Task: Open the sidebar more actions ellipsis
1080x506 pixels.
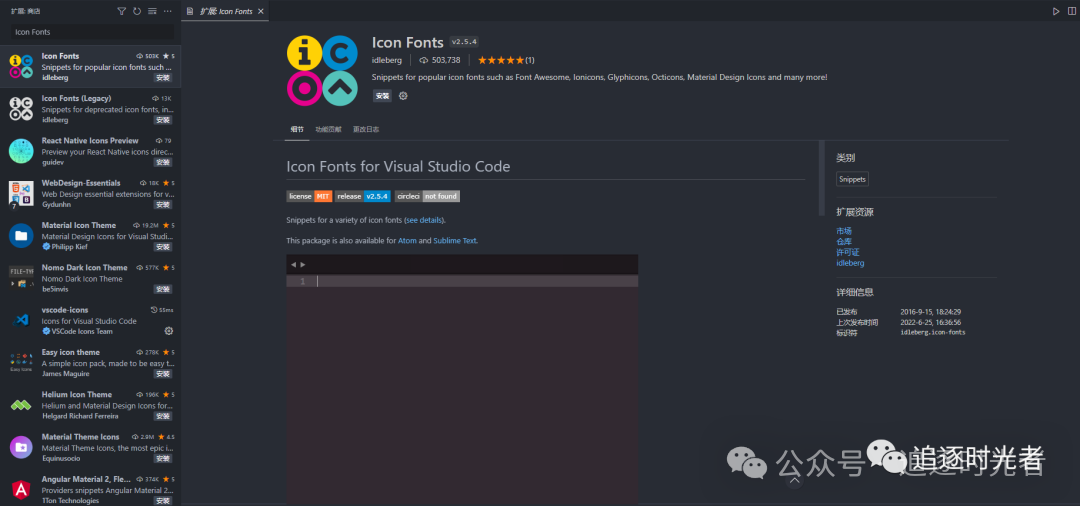Action: click(167, 11)
